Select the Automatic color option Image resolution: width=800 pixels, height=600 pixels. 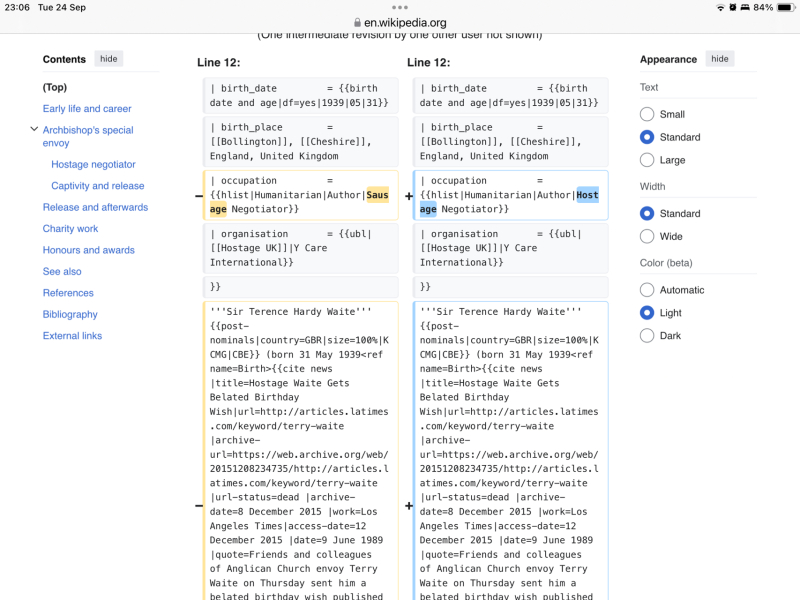tap(647, 290)
